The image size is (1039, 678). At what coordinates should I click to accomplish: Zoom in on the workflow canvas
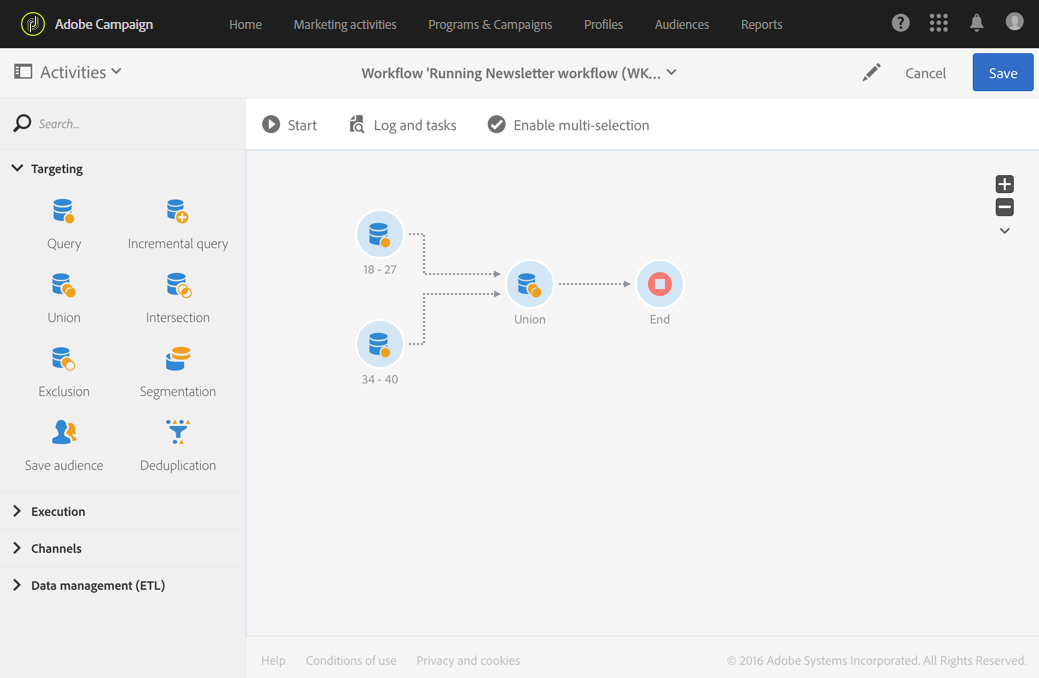click(x=1005, y=184)
